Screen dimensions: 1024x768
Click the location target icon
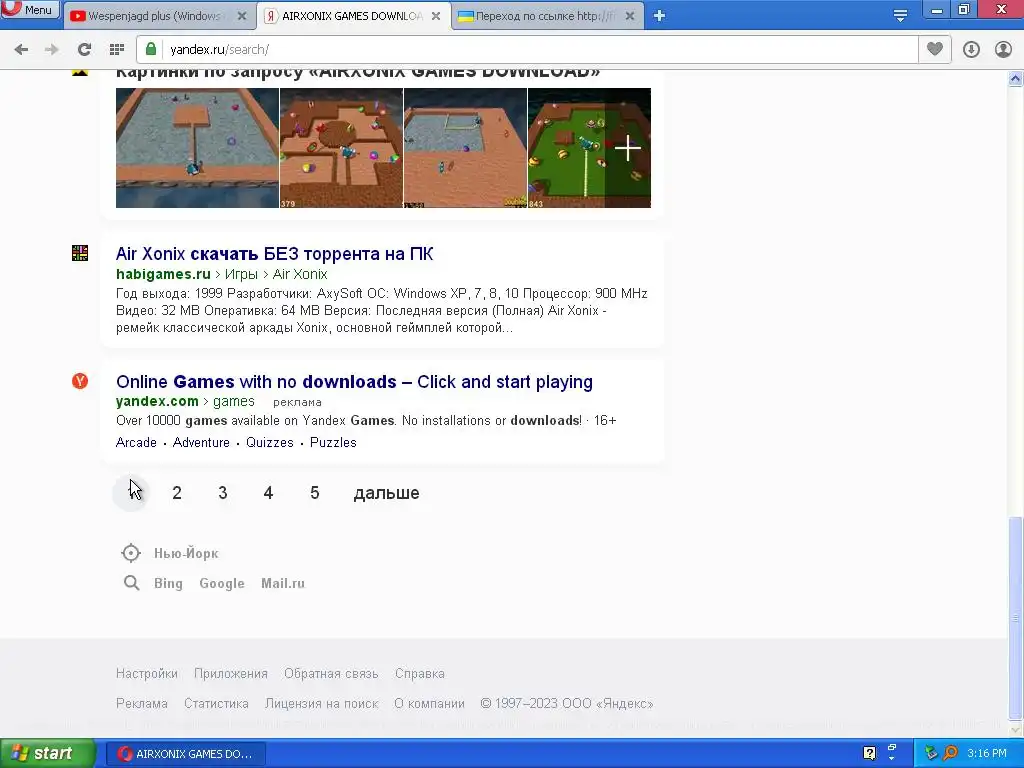point(131,553)
